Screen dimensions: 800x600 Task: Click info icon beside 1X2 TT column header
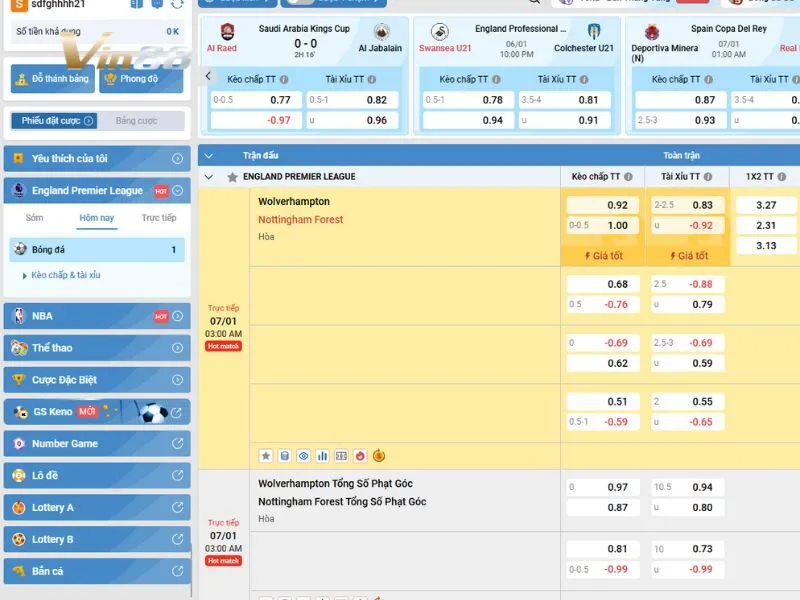pos(782,177)
